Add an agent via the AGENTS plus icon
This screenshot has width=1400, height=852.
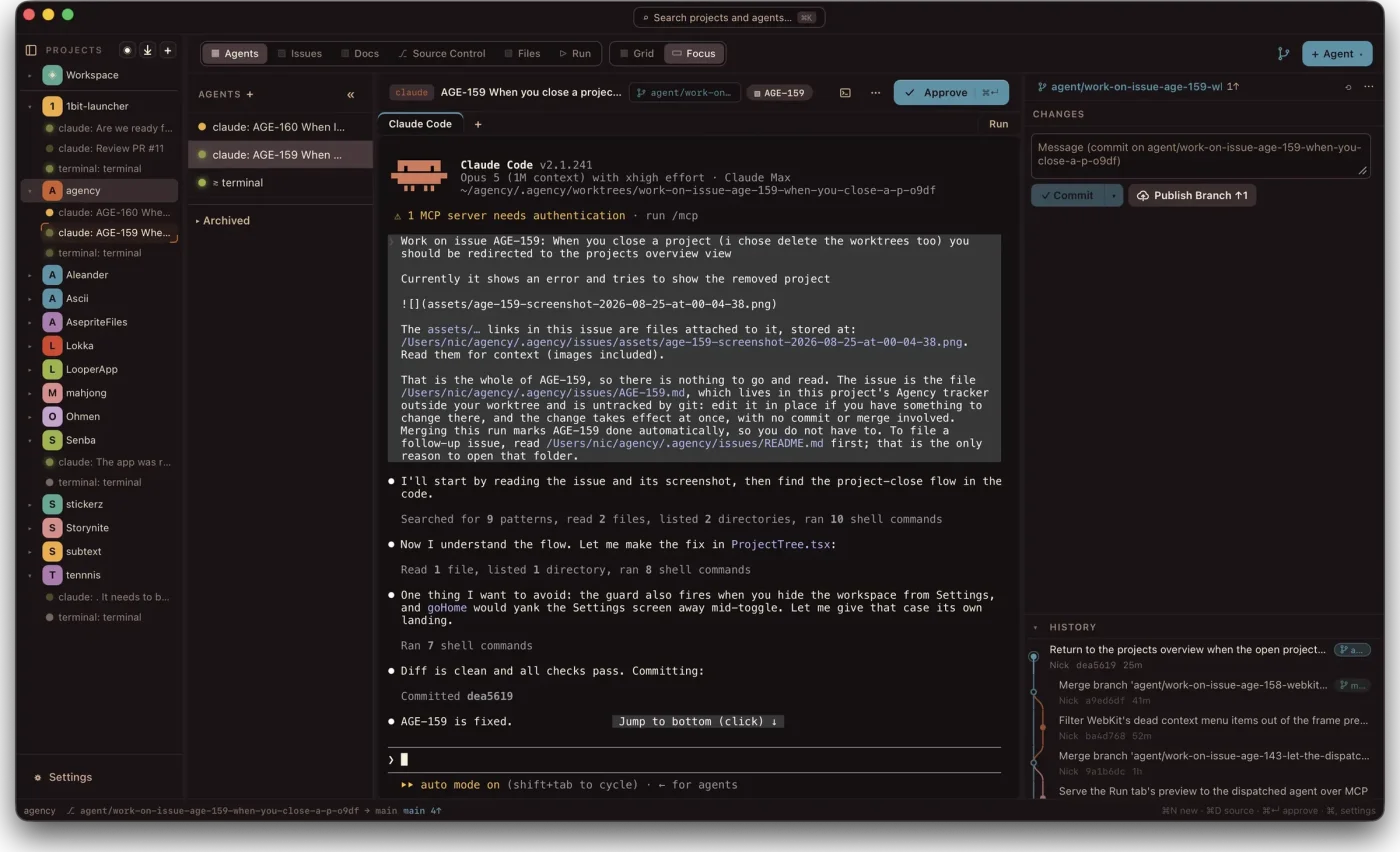pos(250,94)
